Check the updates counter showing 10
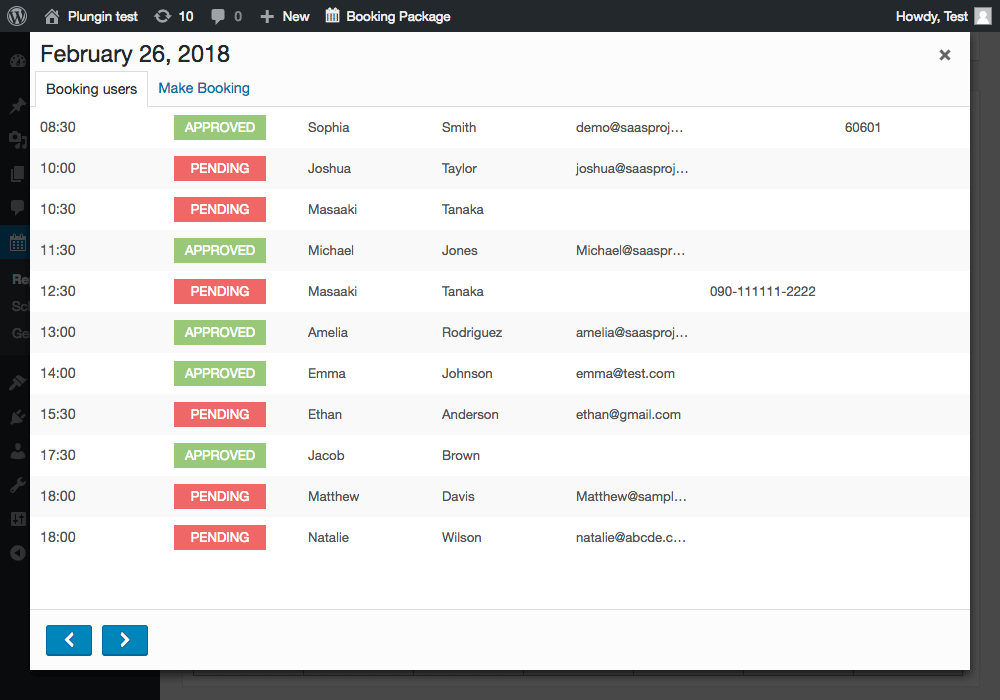Viewport: 1000px width, 700px height. [x=174, y=15]
